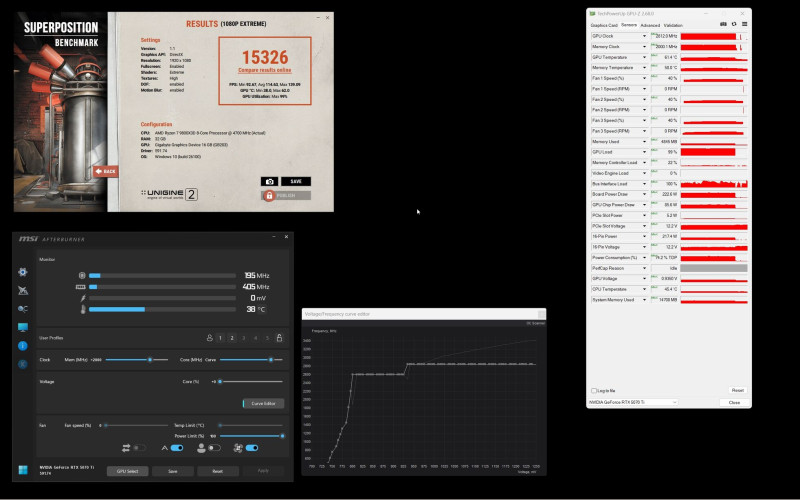Open the System Memory Used sensor dropdown
The height and width of the screenshot is (500, 800).
coord(644,300)
